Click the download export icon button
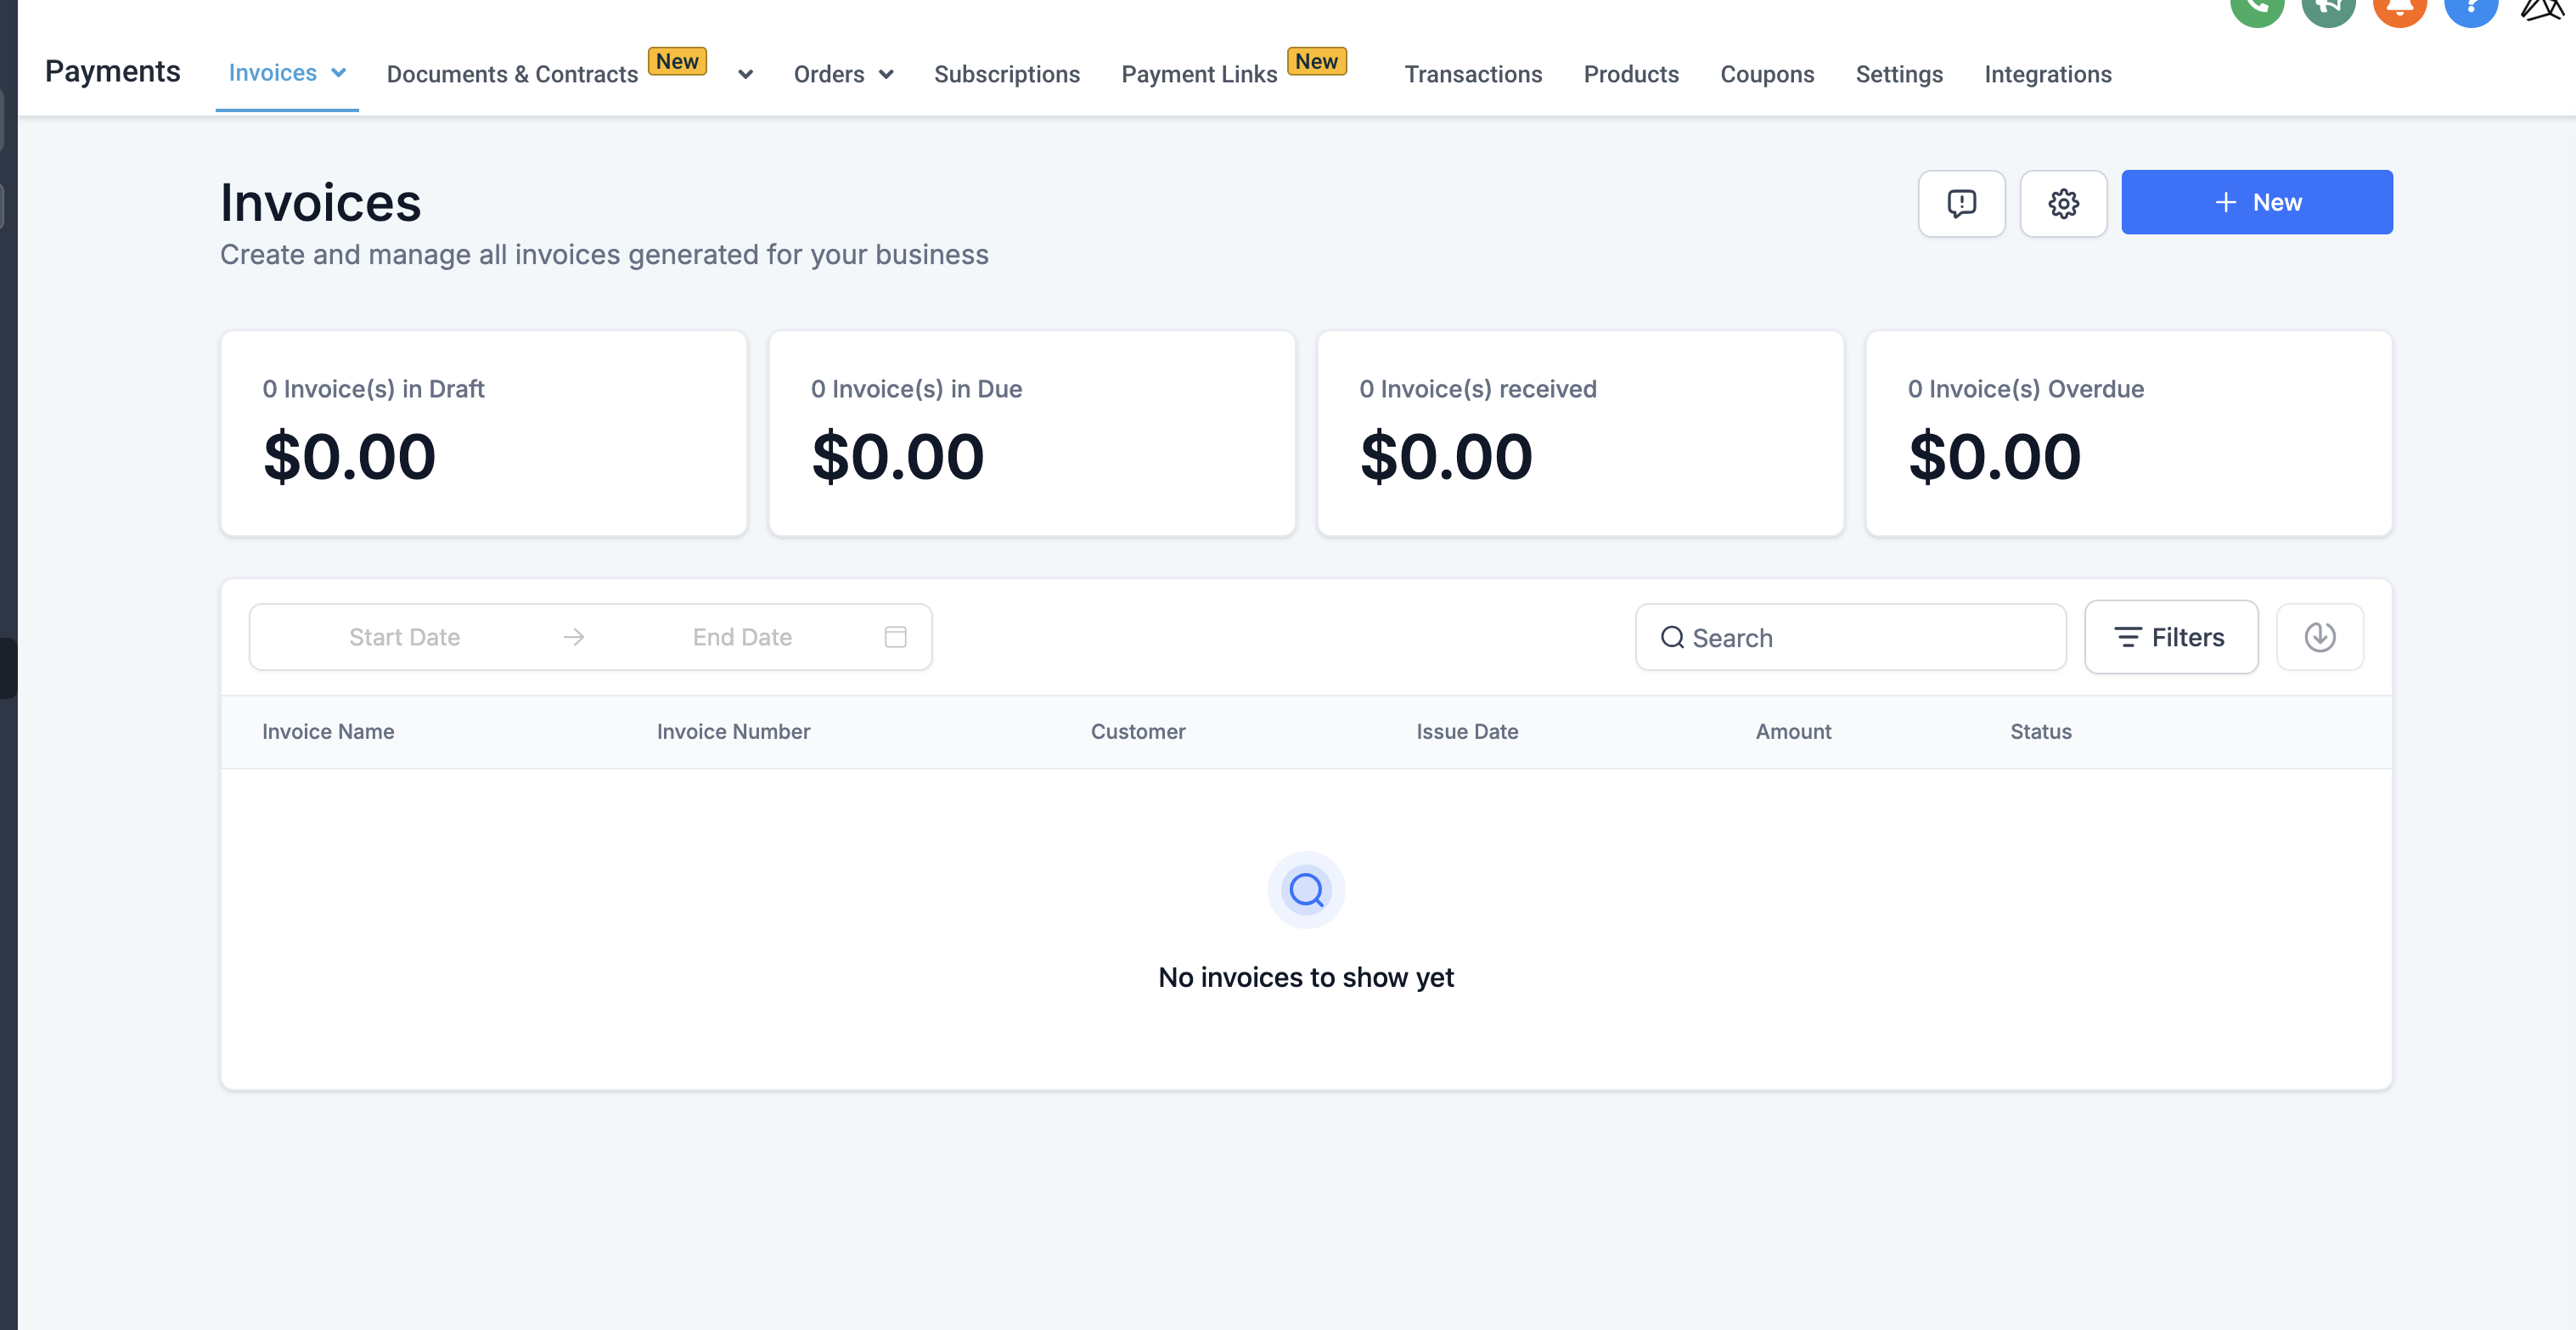 tap(2319, 637)
